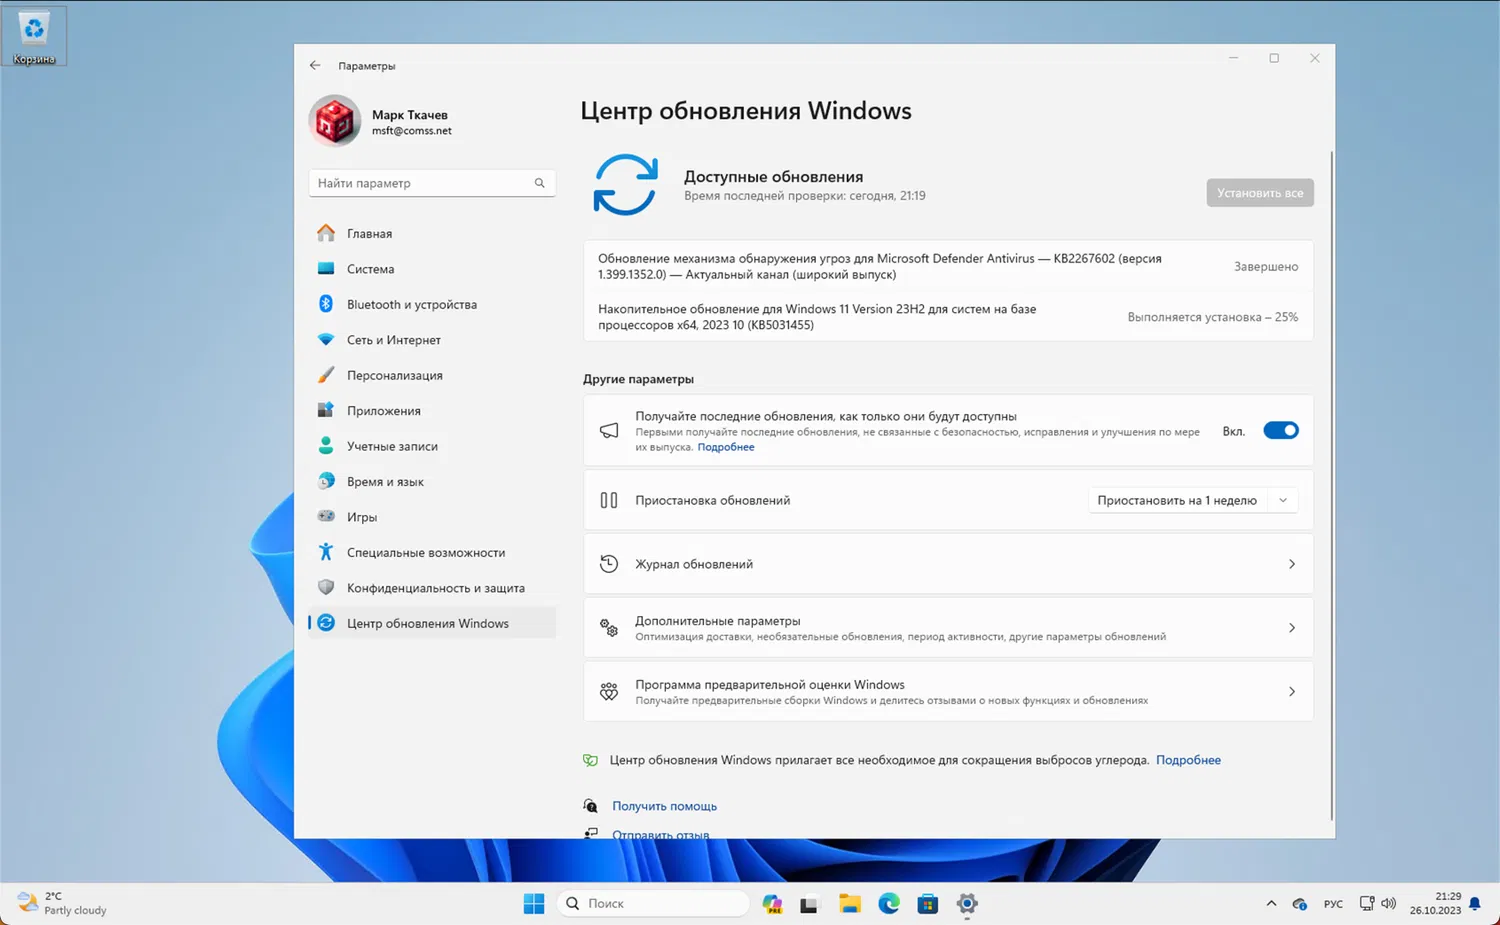1500x925 pixels.
Task: Open Microsoft Store from the taskbar
Action: tap(928, 904)
